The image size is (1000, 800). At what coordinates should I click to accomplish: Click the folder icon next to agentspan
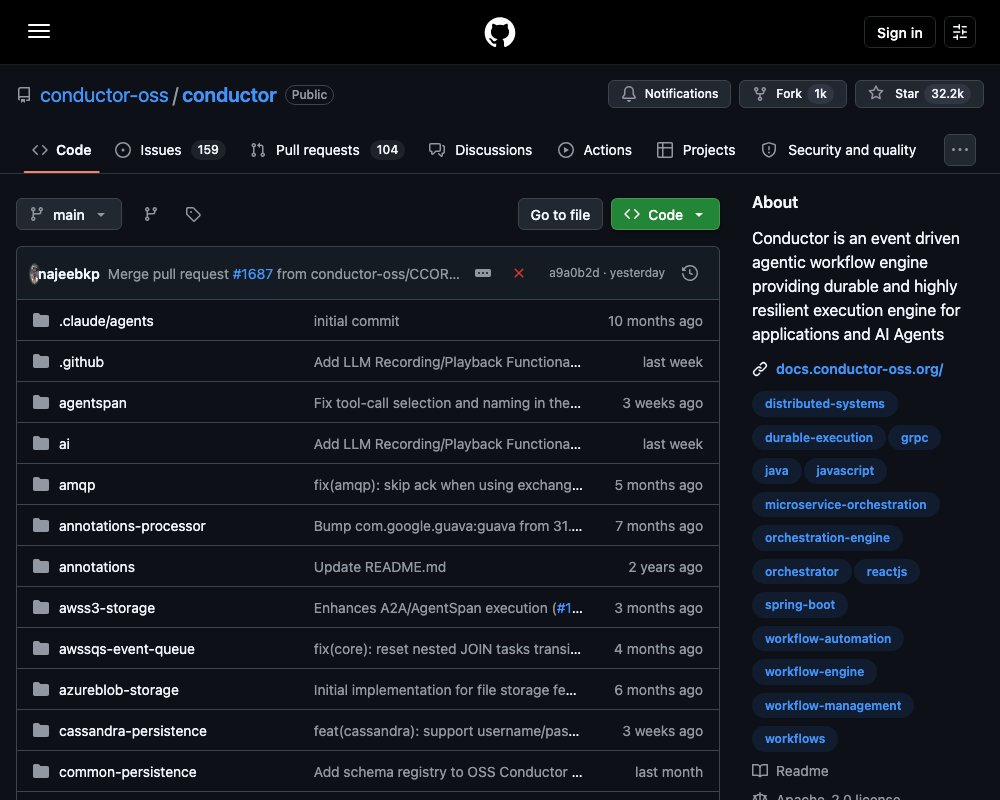coord(41,403)
